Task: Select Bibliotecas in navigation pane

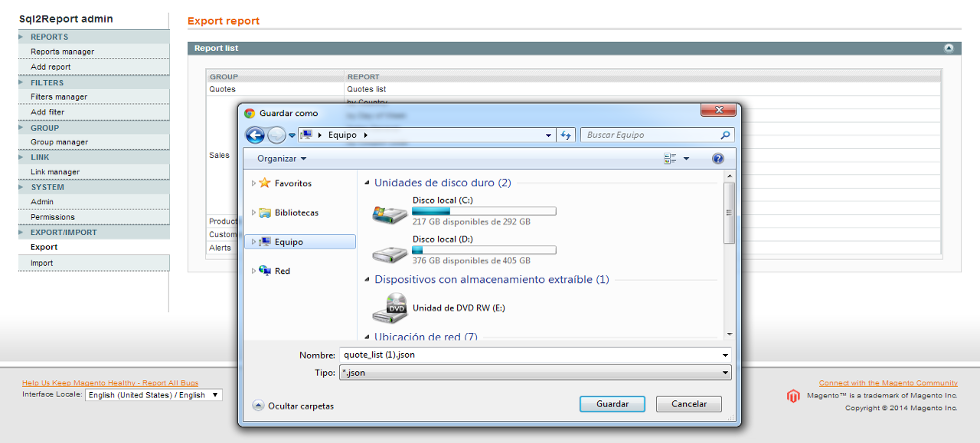Action: [296, 212]
